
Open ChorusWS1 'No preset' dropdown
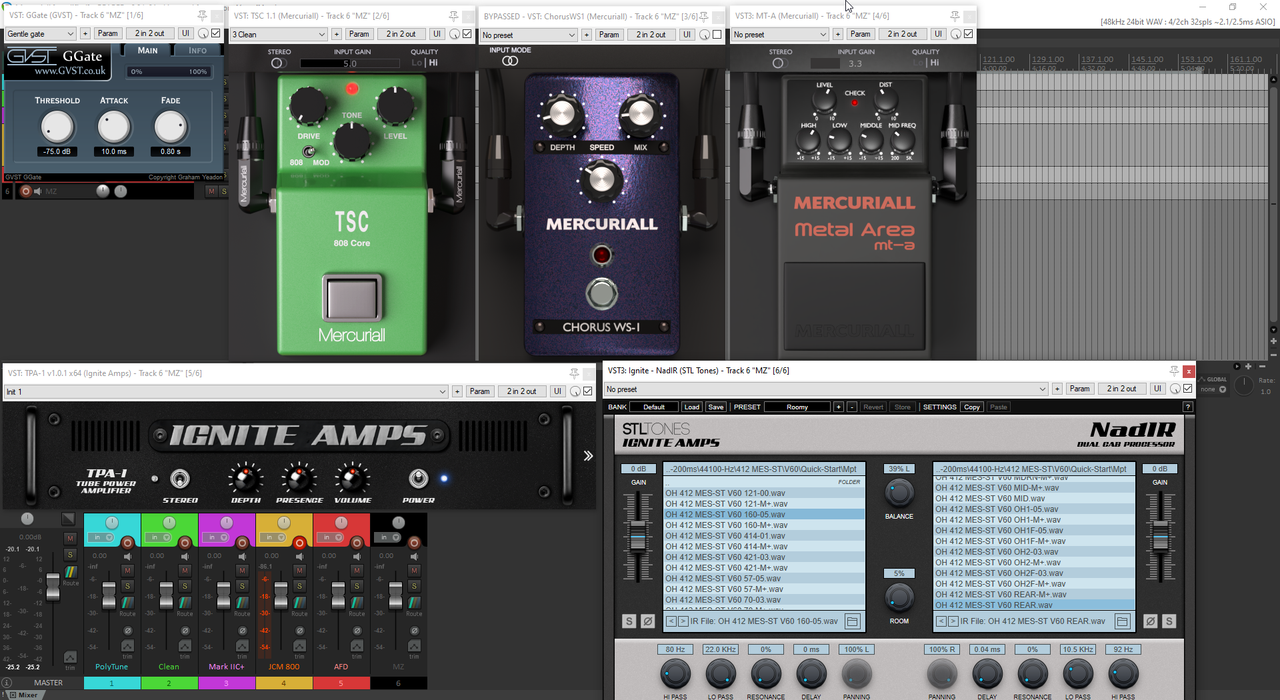529,34
